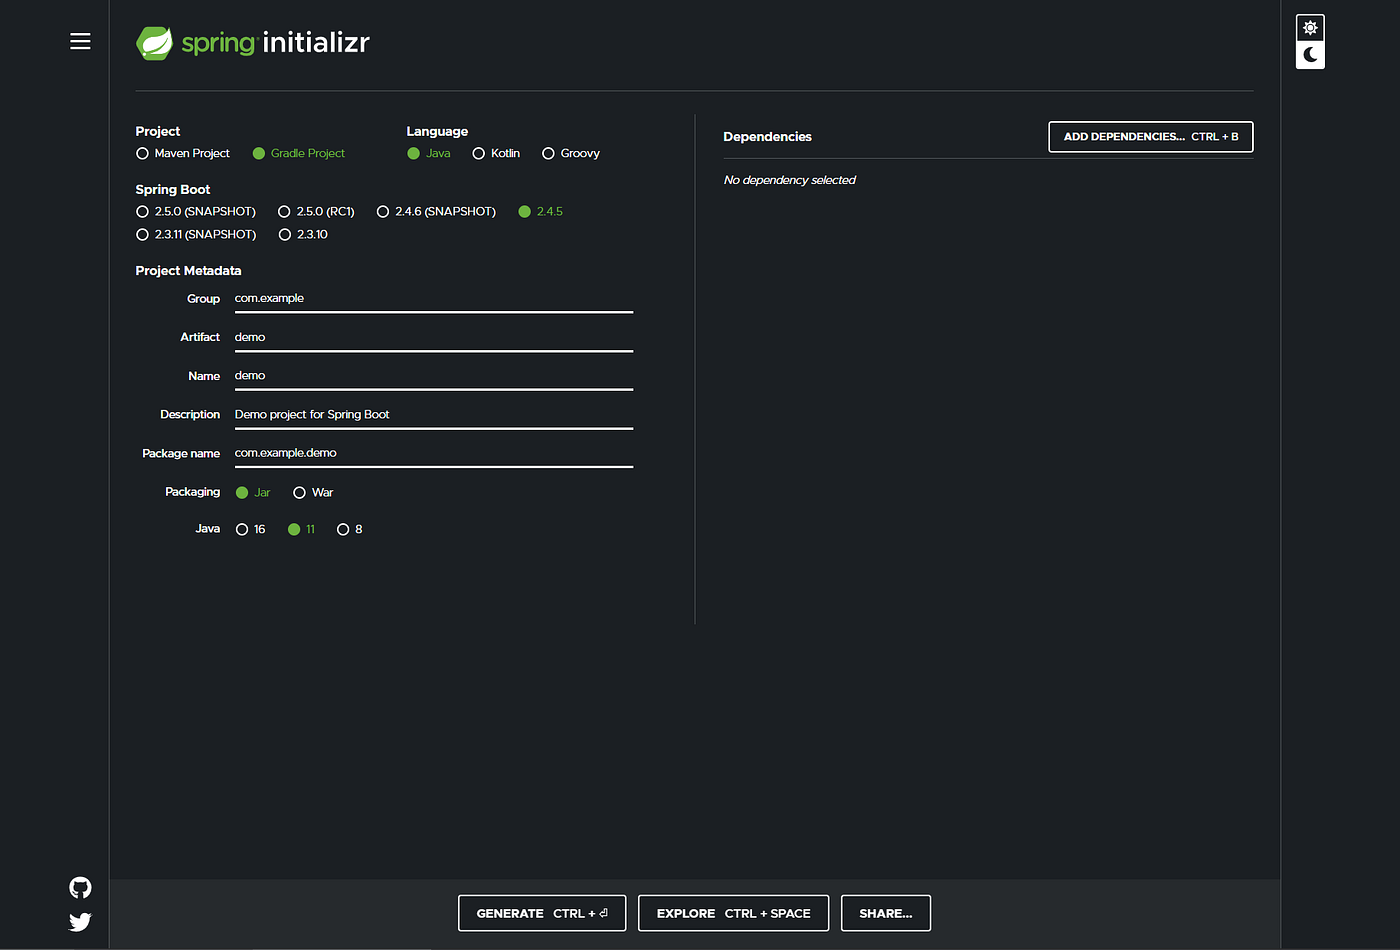Open the GitHub icon in the sidebar

pos(79,887)
